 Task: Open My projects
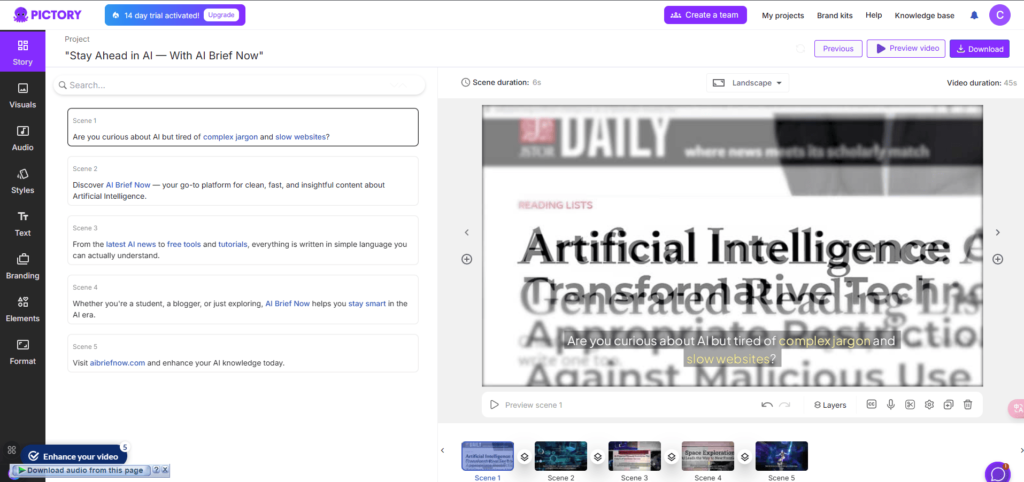(x=782, y=15)
